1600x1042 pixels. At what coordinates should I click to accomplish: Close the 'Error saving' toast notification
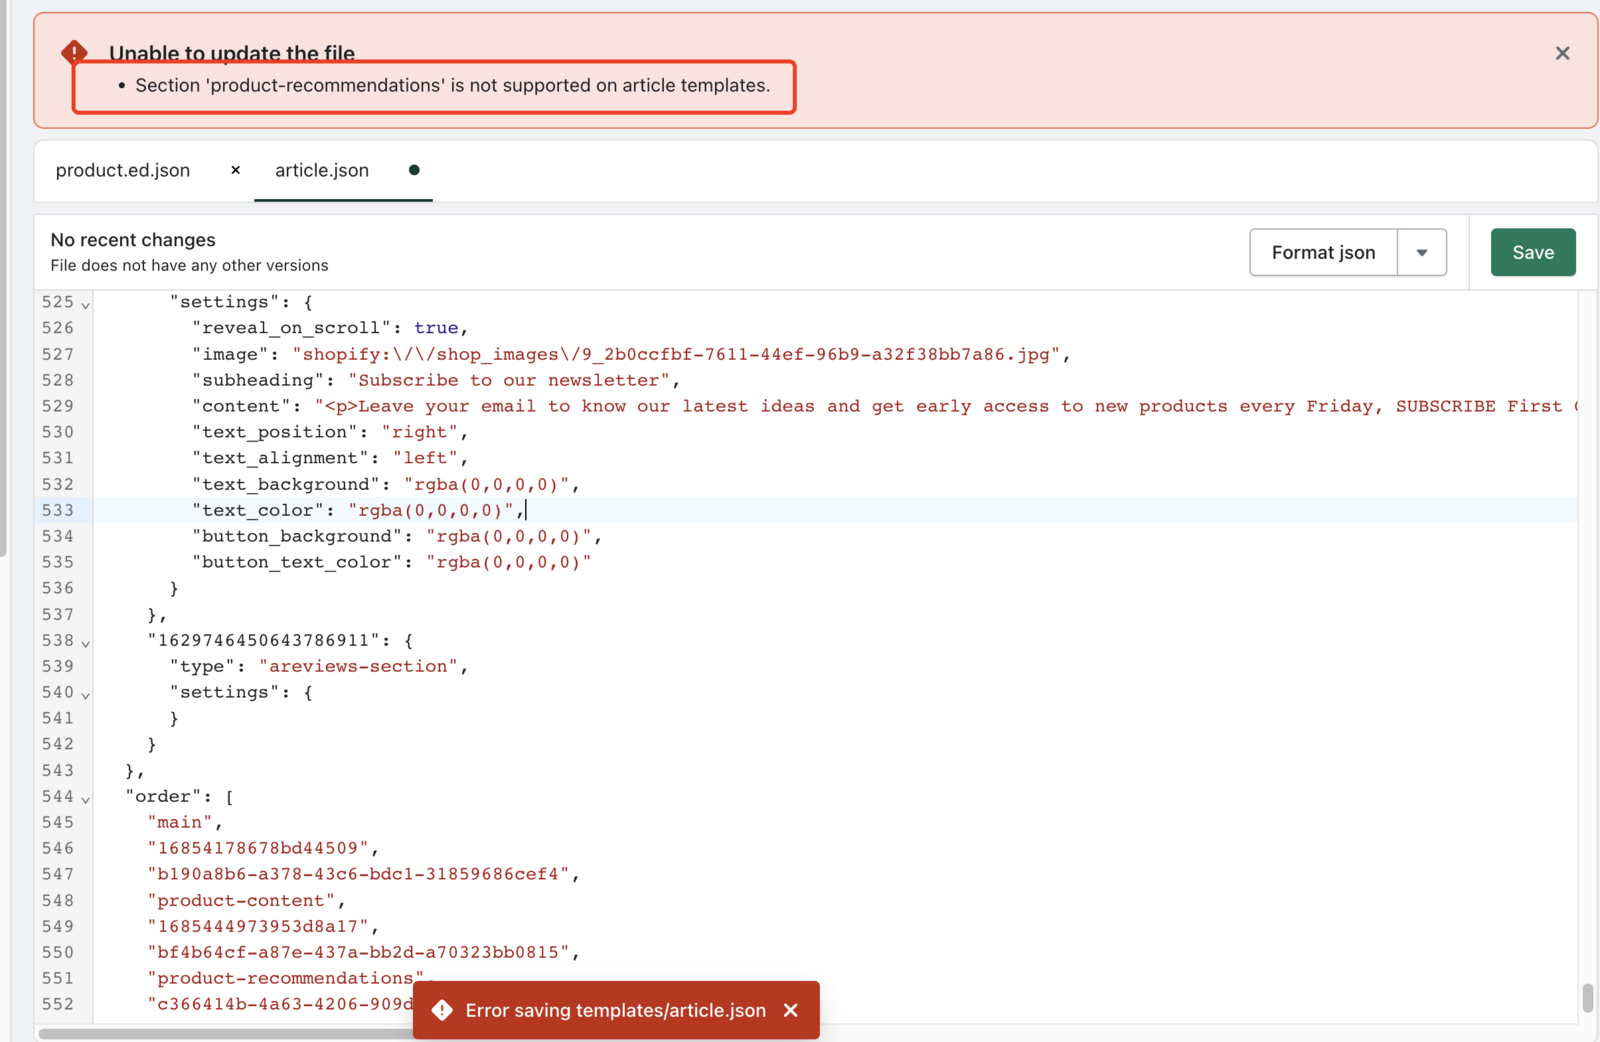791,1010
